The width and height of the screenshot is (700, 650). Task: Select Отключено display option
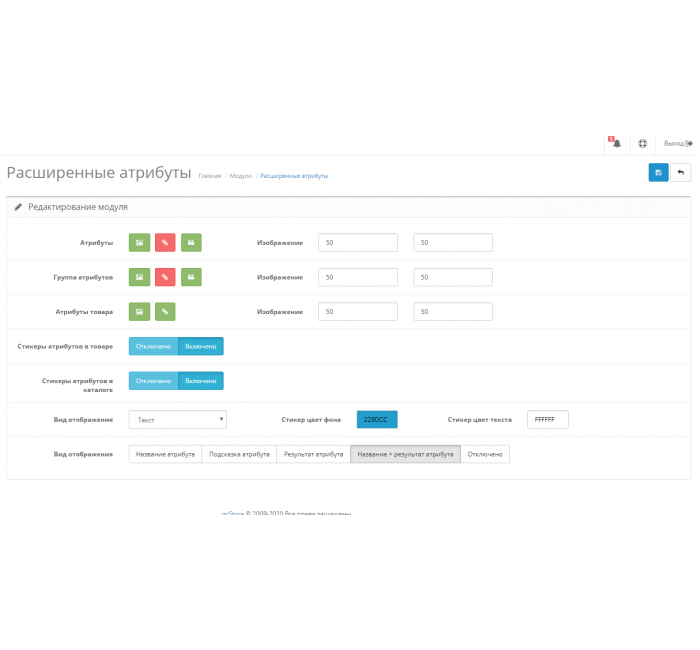(x=485, y=454)
